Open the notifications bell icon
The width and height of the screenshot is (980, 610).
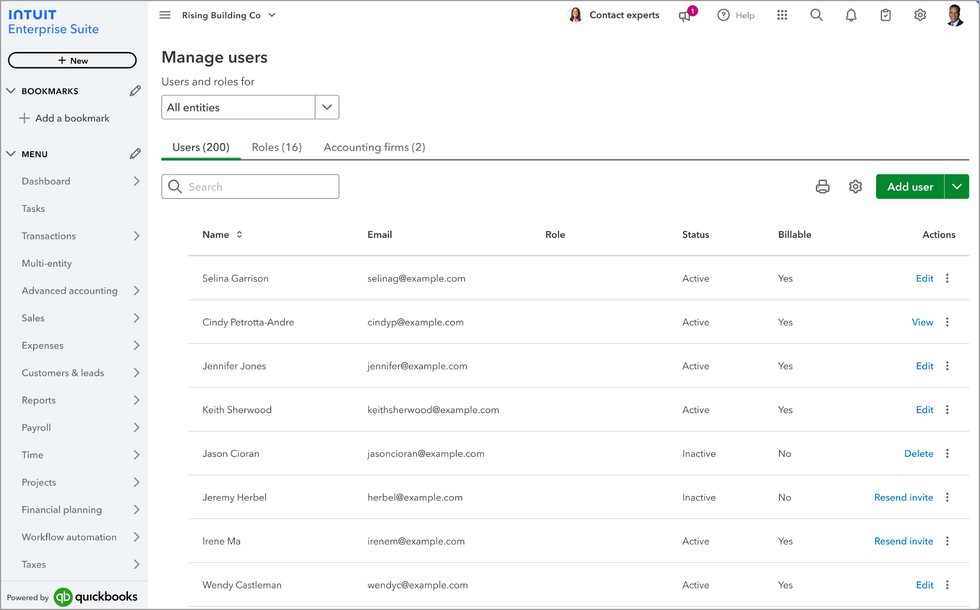pyautogui.click(x=851, y=15)
